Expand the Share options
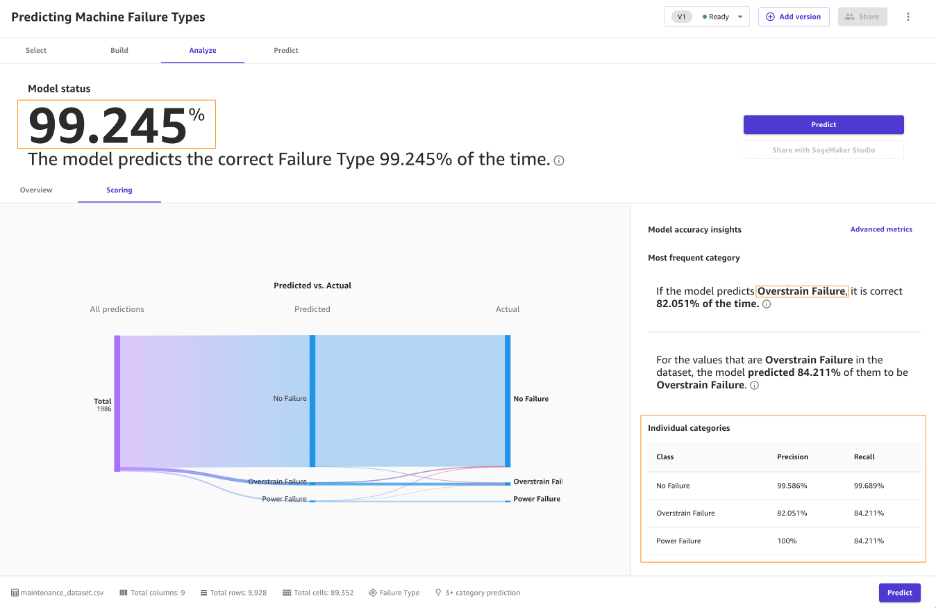Image resolution: width=936 pixels, height=608 pixels. pos(861,17)
